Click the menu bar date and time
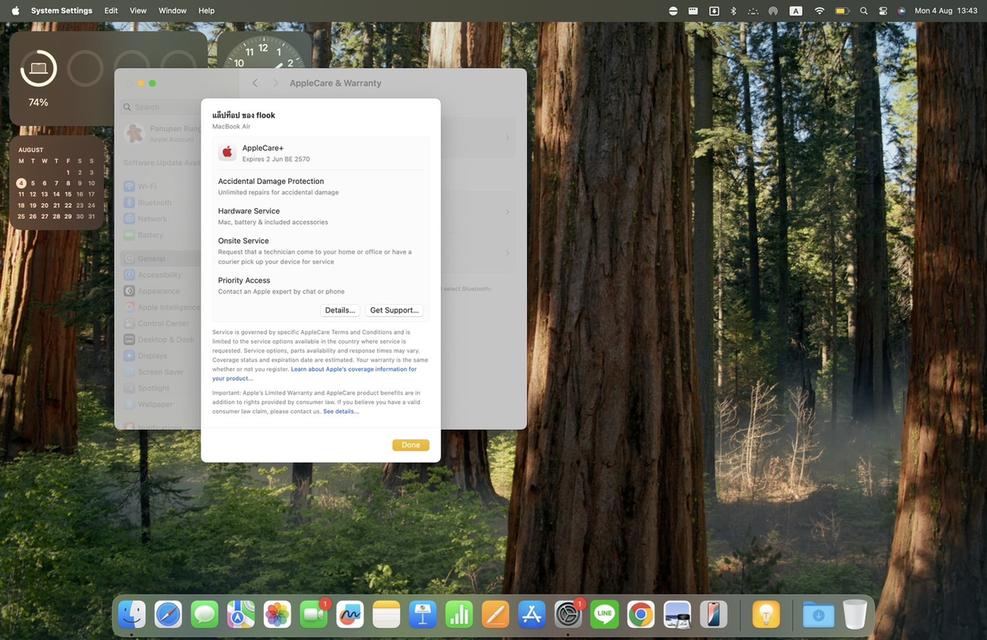This screenshot has height=640, width=987. tap(945, 11)
